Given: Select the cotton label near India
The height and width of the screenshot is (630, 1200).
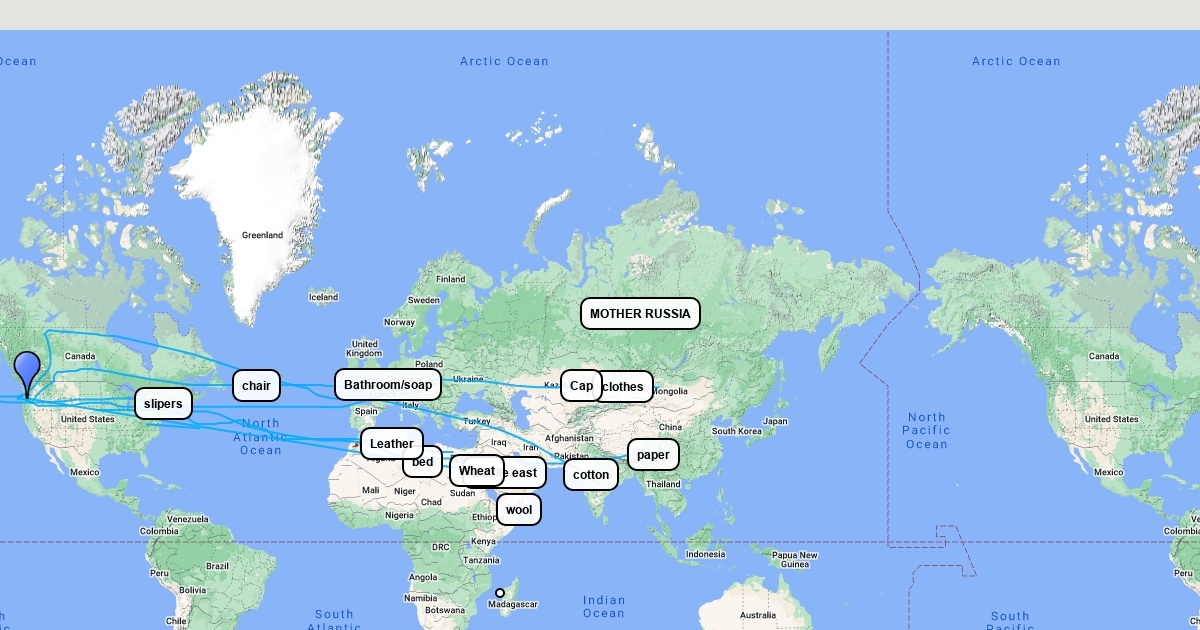Looking at the screenshot, I should point(591,474).
